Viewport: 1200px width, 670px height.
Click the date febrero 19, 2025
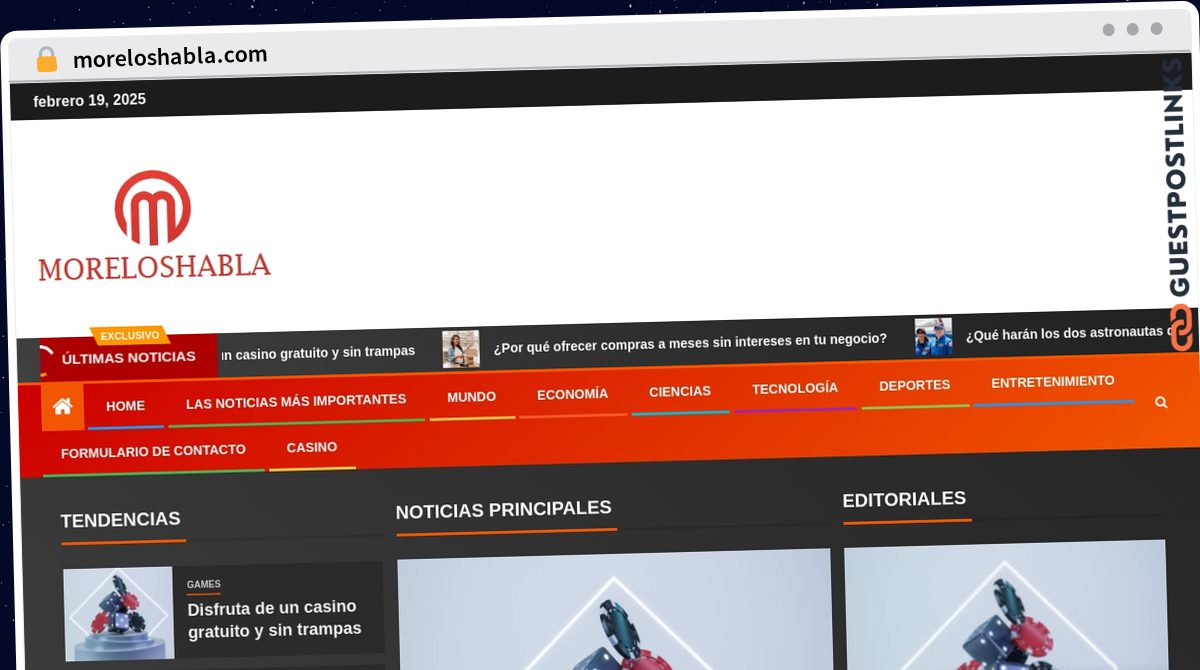[89, 101]
